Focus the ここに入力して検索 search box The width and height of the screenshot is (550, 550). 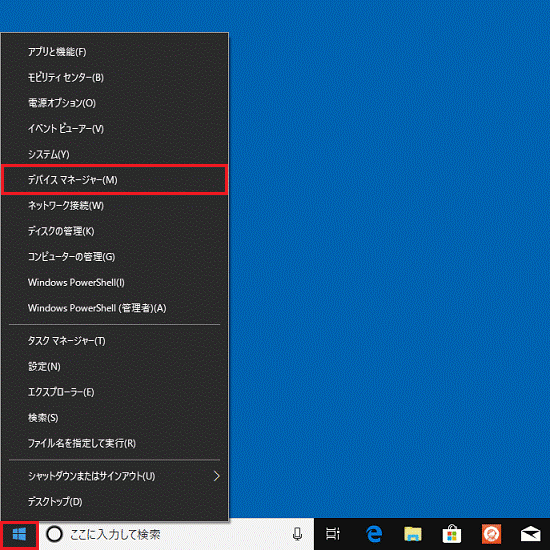176,535
